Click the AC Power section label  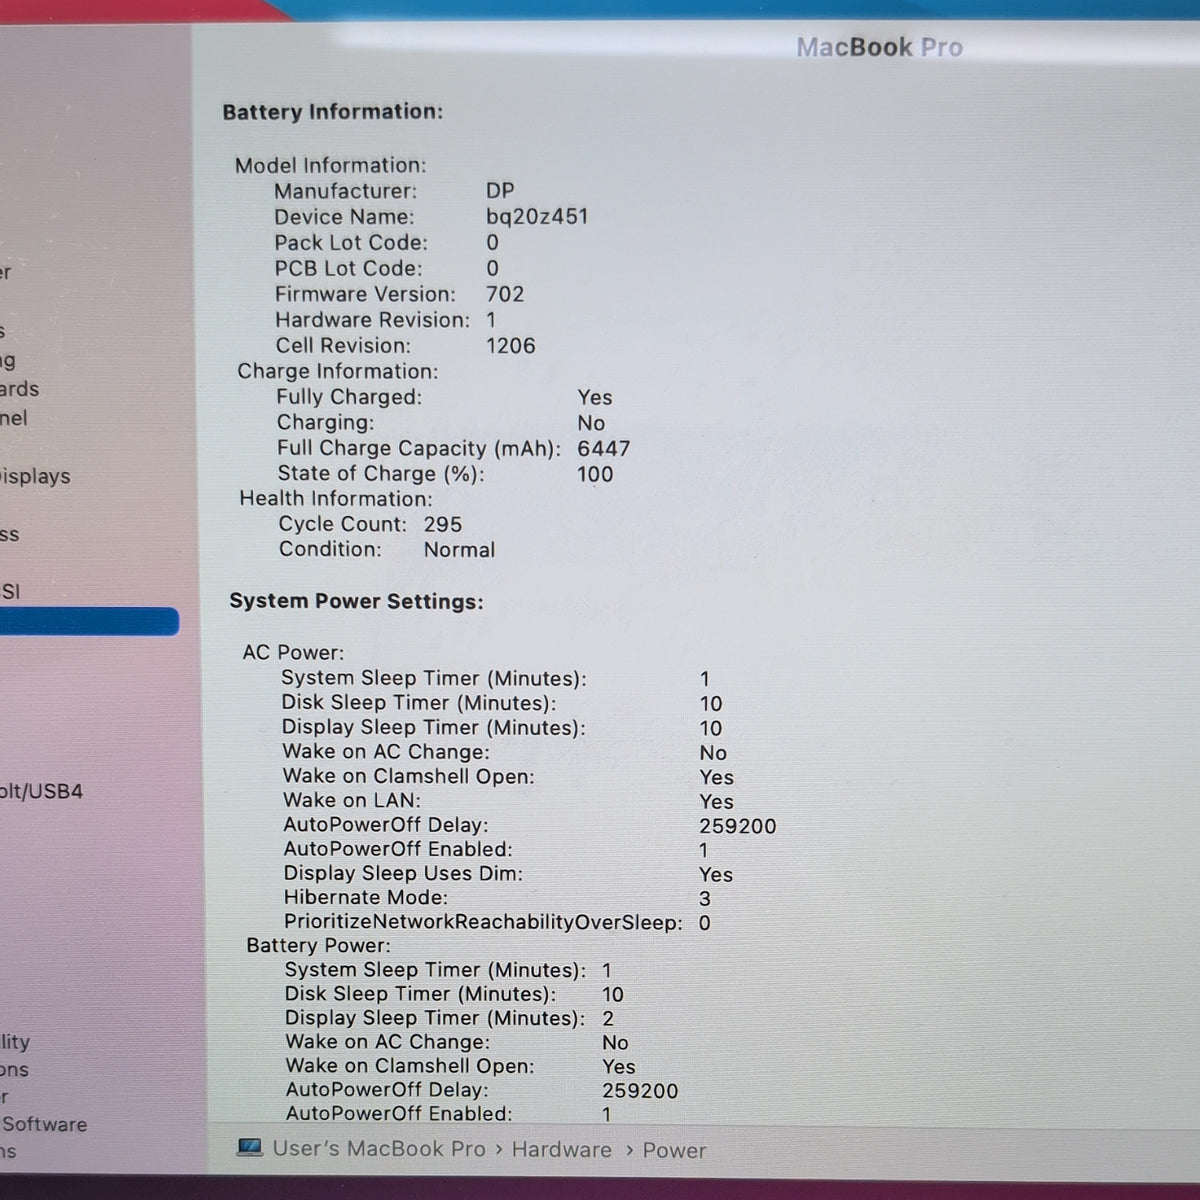point(293,652)
